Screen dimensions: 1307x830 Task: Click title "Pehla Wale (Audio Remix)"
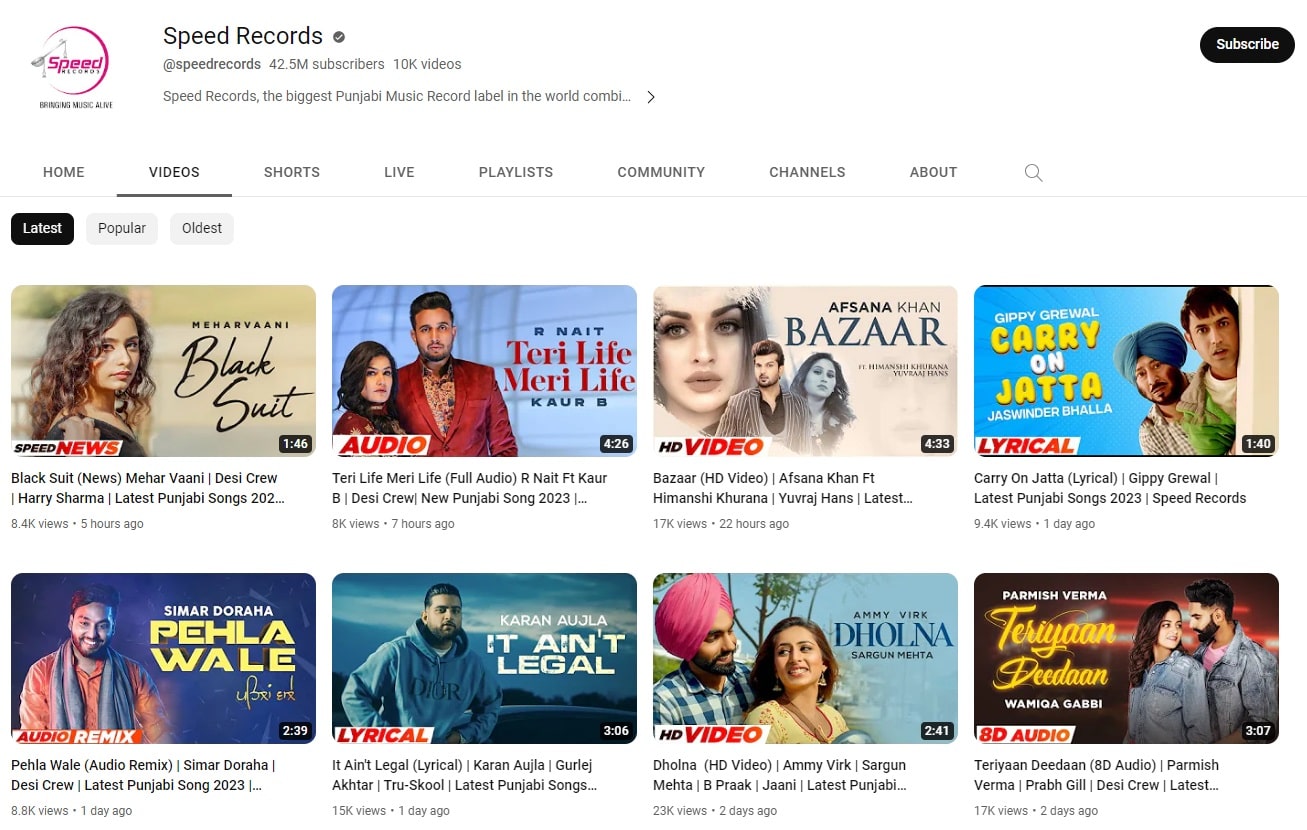pos(143,775)
